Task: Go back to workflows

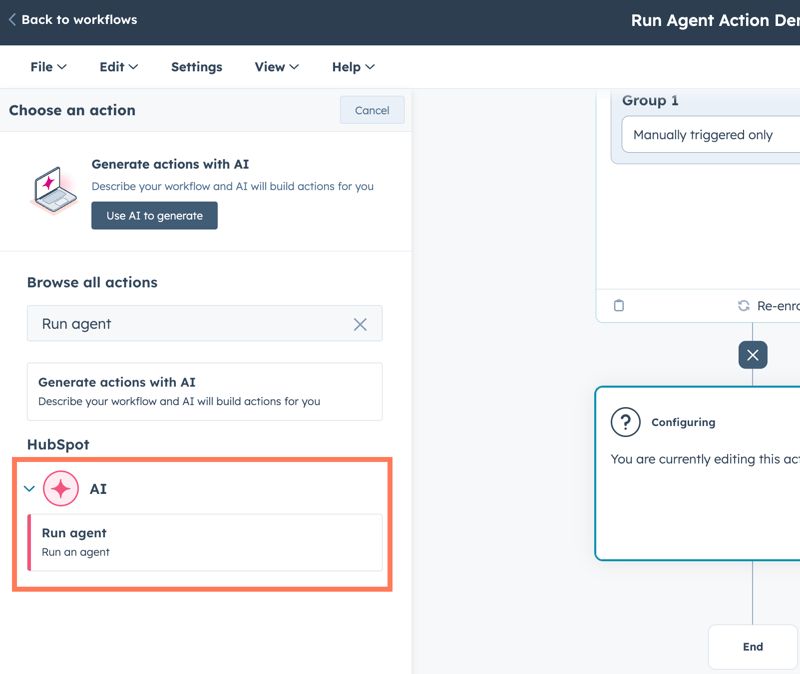Action: pyautogui.click(x=73, y=19)
